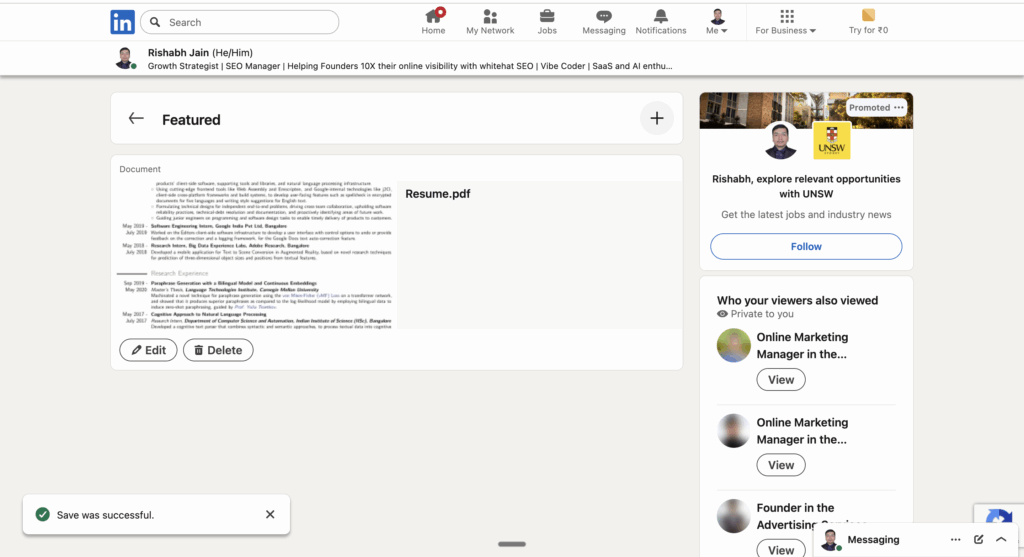1024x557 pixels.
Task: Open the Jobs section
Action: (x=547, y=22)
